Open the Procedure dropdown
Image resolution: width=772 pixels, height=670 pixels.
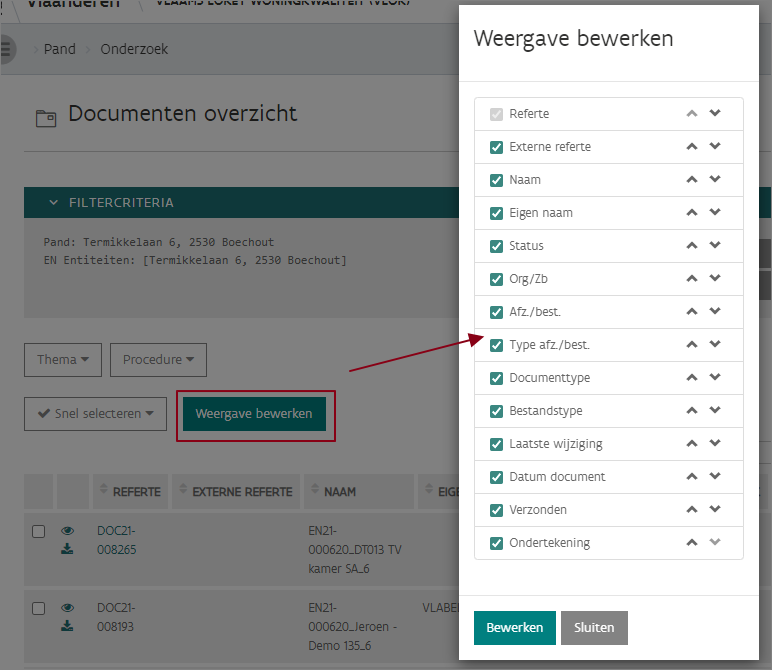(158, 360)
